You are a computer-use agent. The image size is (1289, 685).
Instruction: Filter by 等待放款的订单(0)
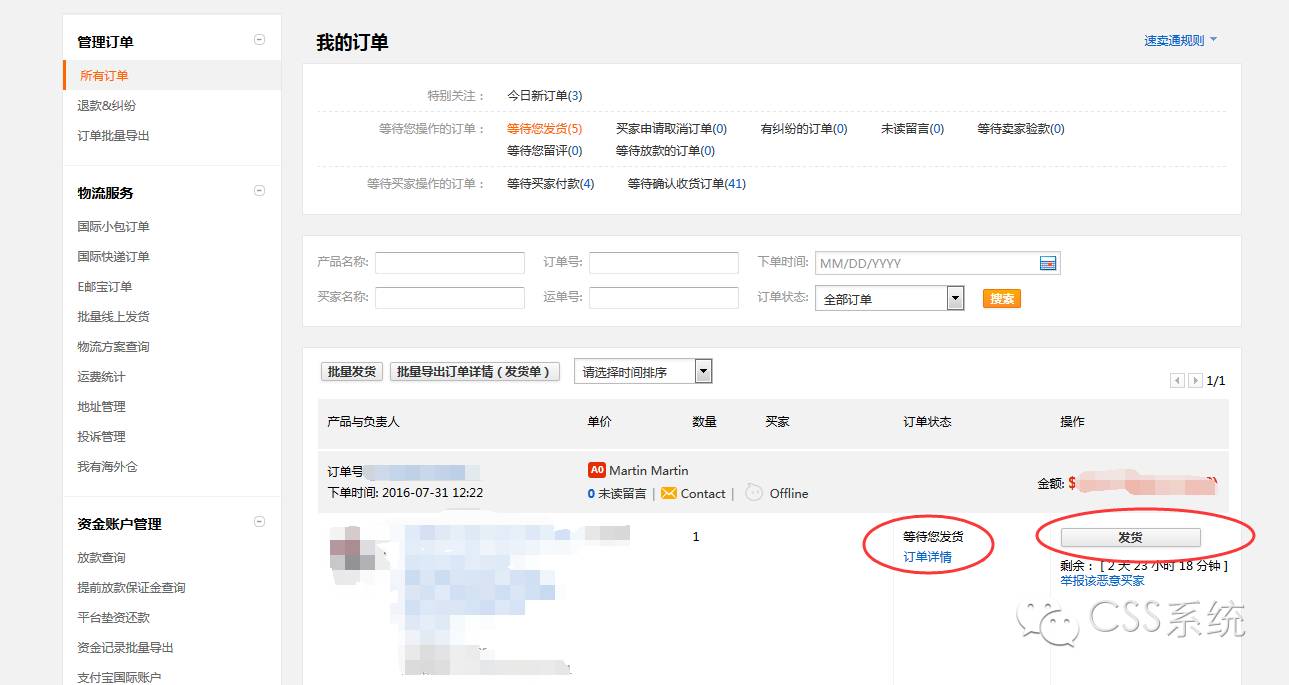[x=665, y=151]
